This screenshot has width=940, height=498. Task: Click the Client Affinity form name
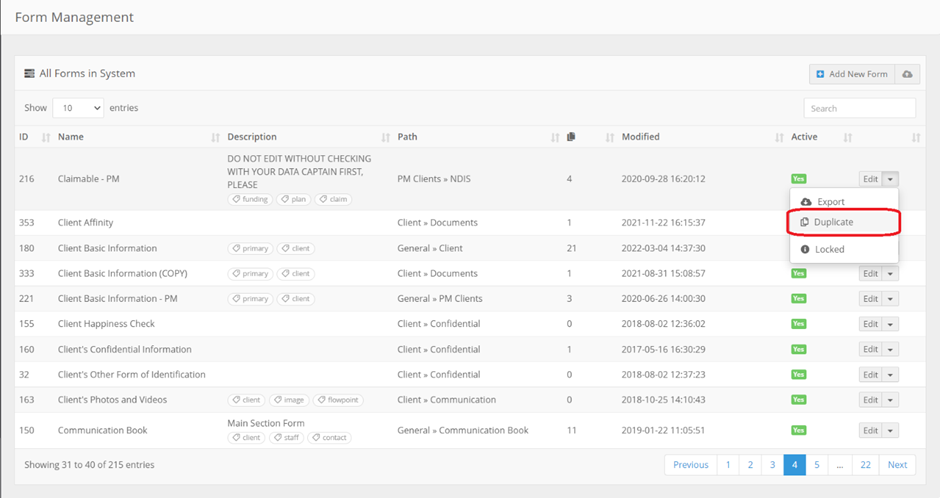[86, 222]
